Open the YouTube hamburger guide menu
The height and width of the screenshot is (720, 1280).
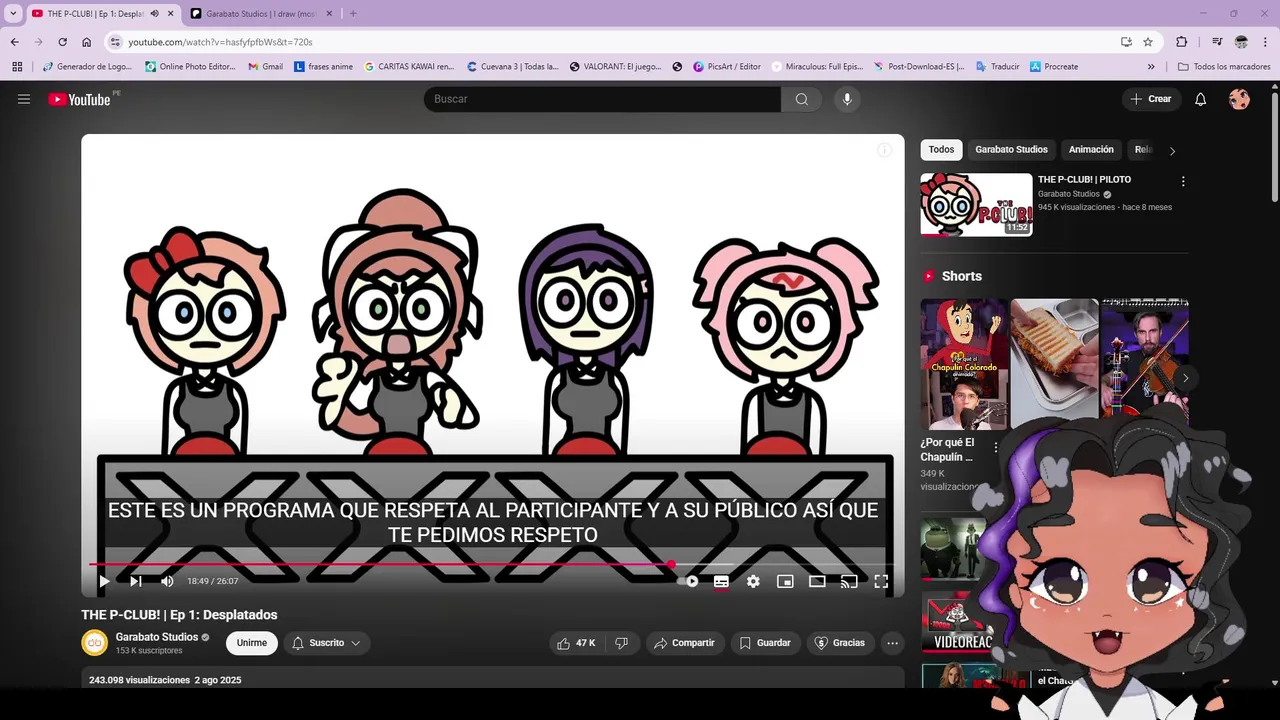[24, 99]
